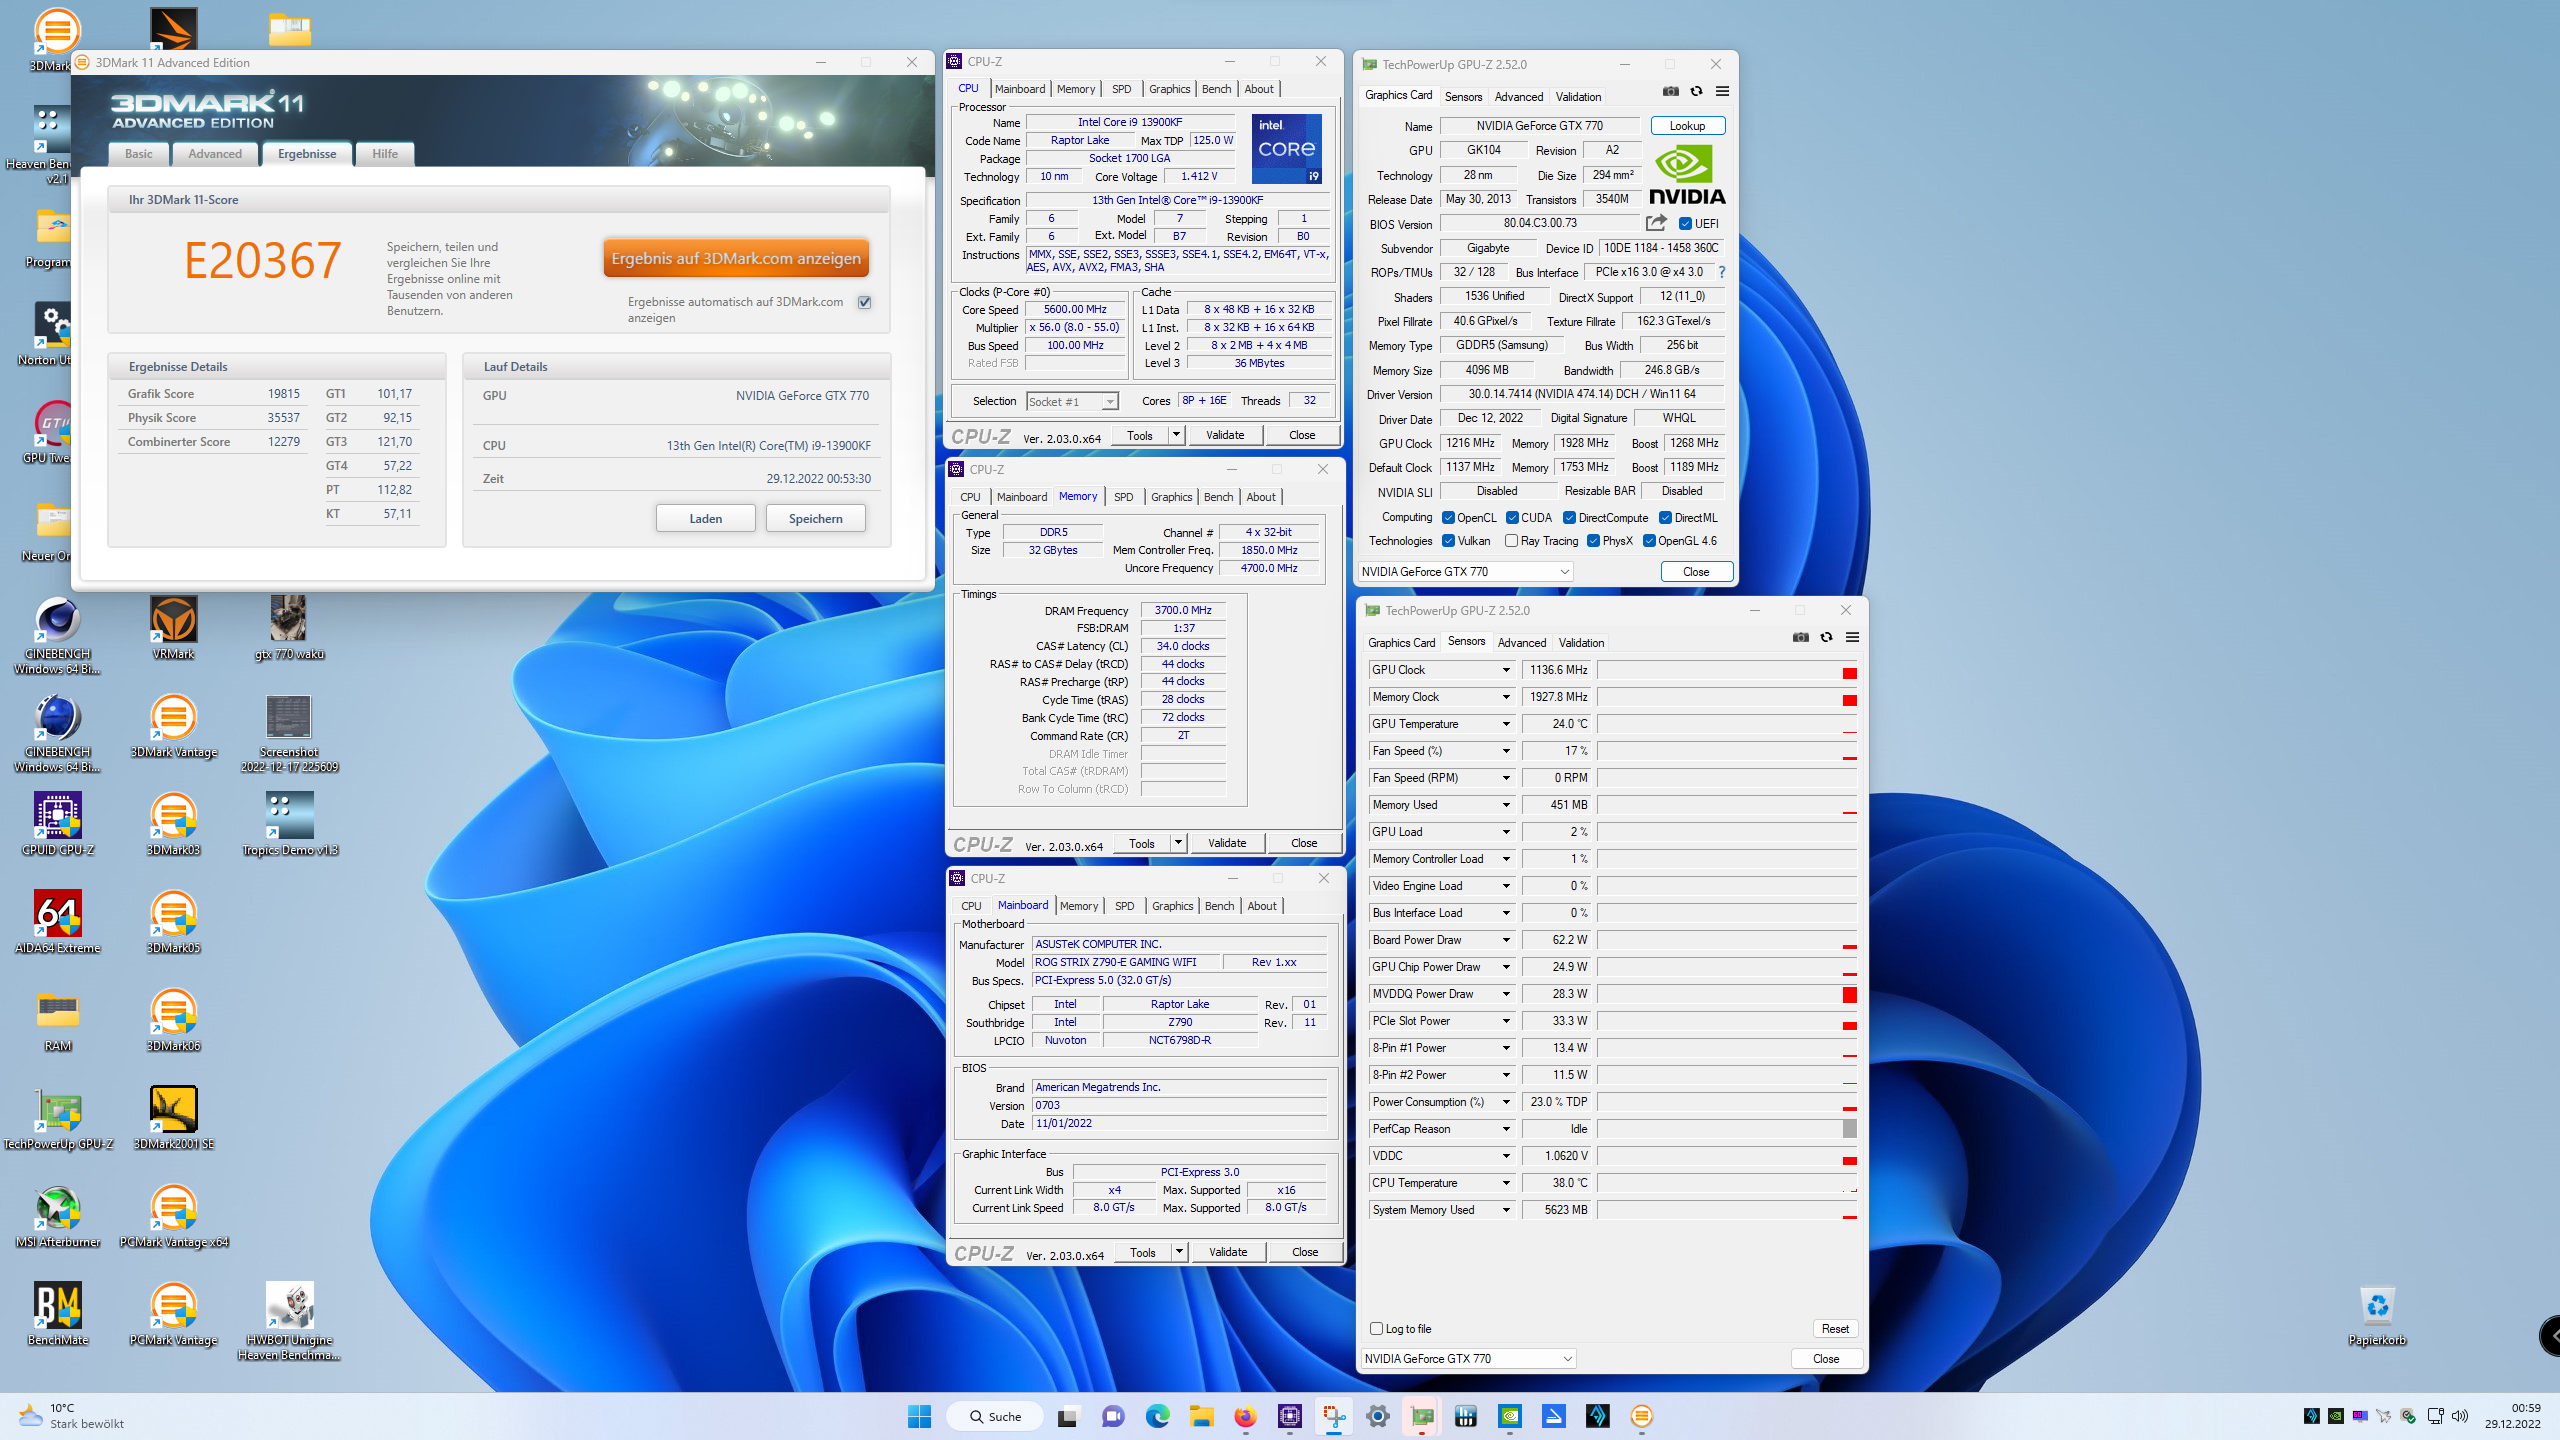This screenshot has width=2560, height=1440.
Task: Open Microsoft Edge from the taskbar
Action: pos(1158,1416)
